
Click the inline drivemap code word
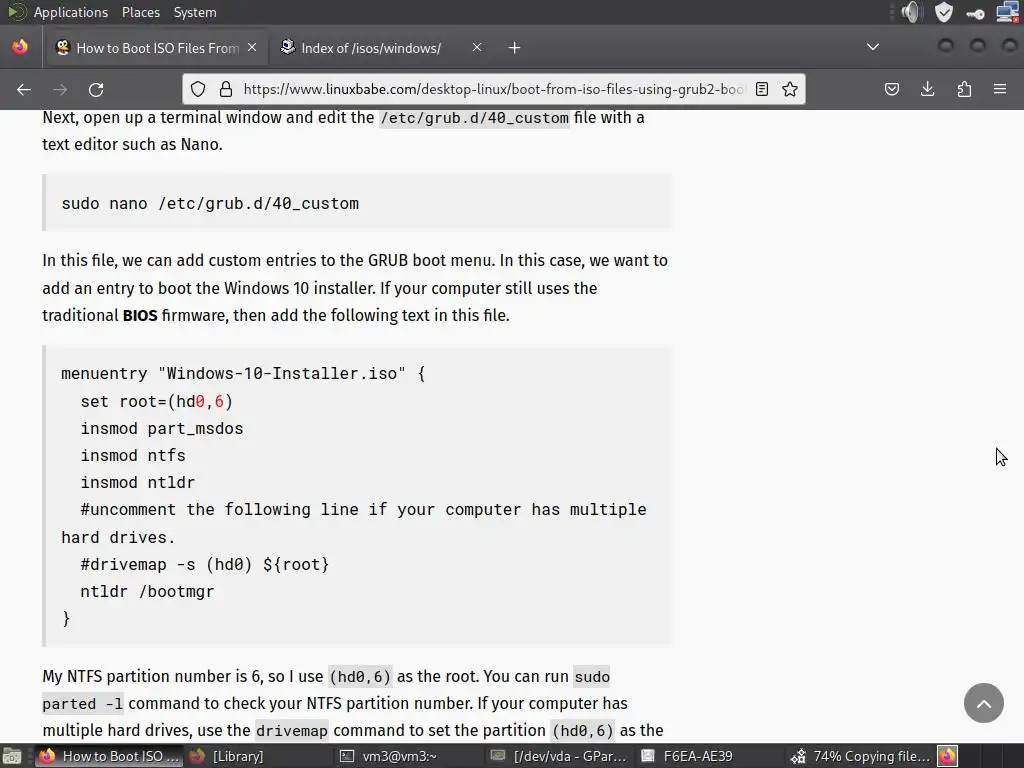coord(291,731)
